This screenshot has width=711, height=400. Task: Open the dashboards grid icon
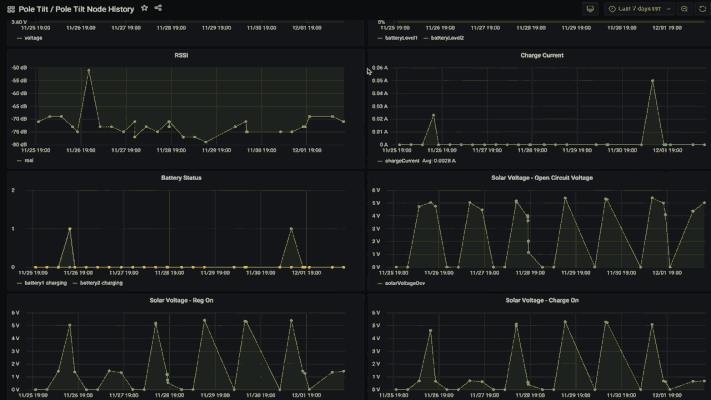(x=11, y=9)
